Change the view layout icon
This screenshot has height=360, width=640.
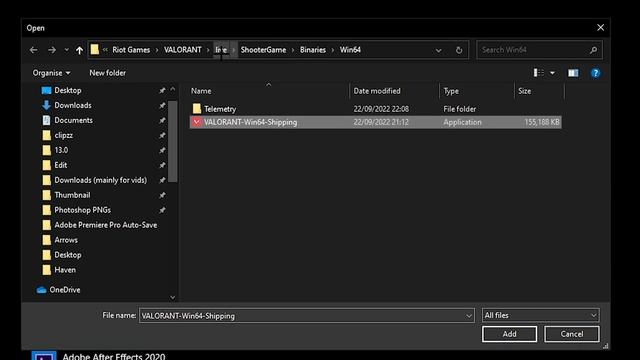click(x=538, y=73)
